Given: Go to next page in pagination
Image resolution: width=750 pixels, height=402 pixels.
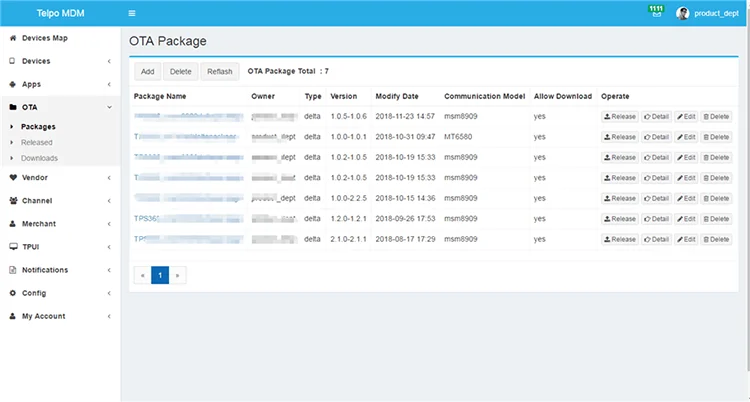Looking at the screenshot, I should (x=178, y=274).
